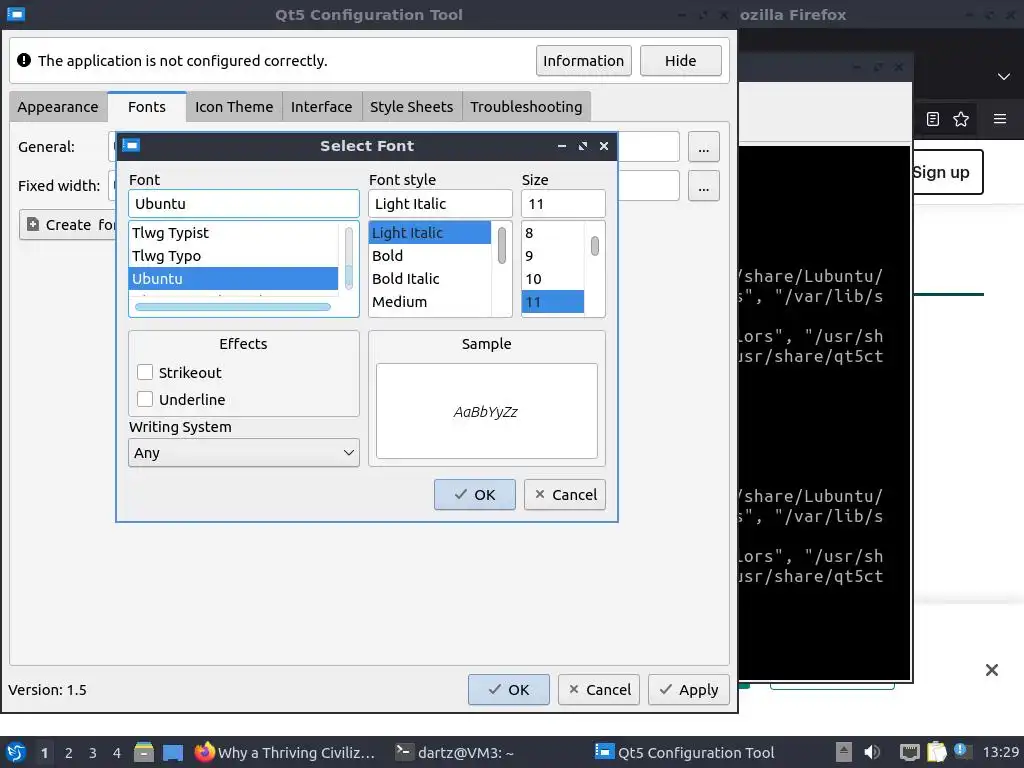The image size is (1024, 768).
Task: Cancel the Select Font dialog
Action: tap(565, 494)
